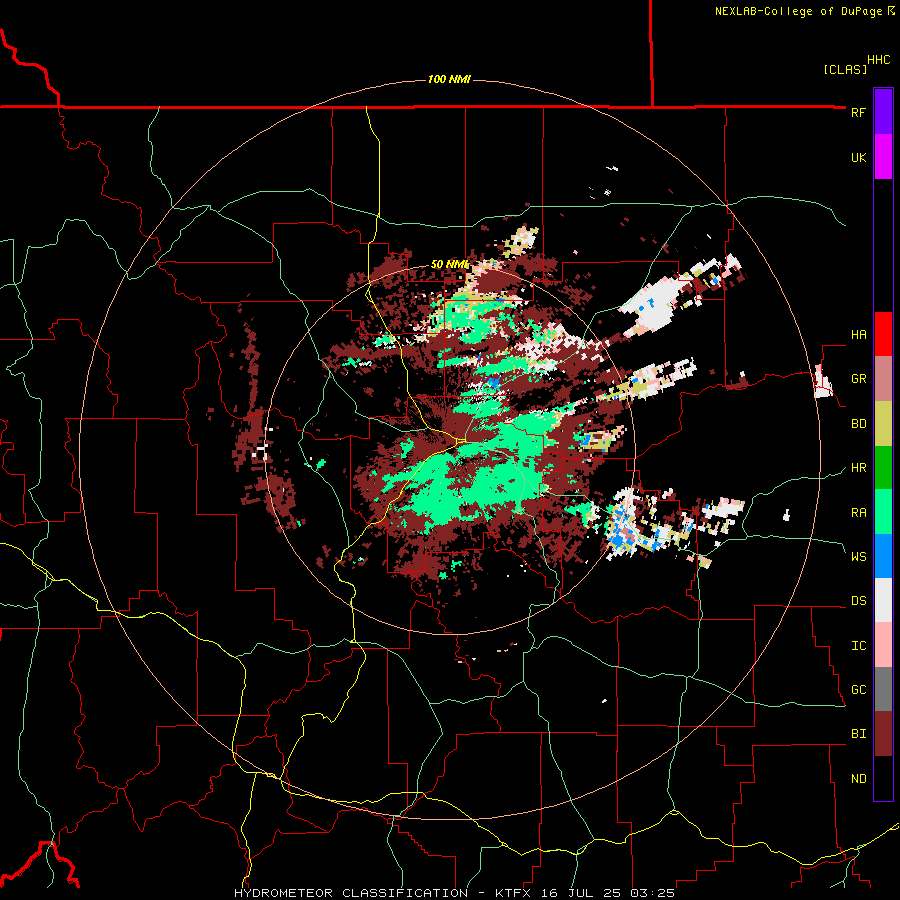
Task: Click the GR legend label
Action: [x=858, y=379]
